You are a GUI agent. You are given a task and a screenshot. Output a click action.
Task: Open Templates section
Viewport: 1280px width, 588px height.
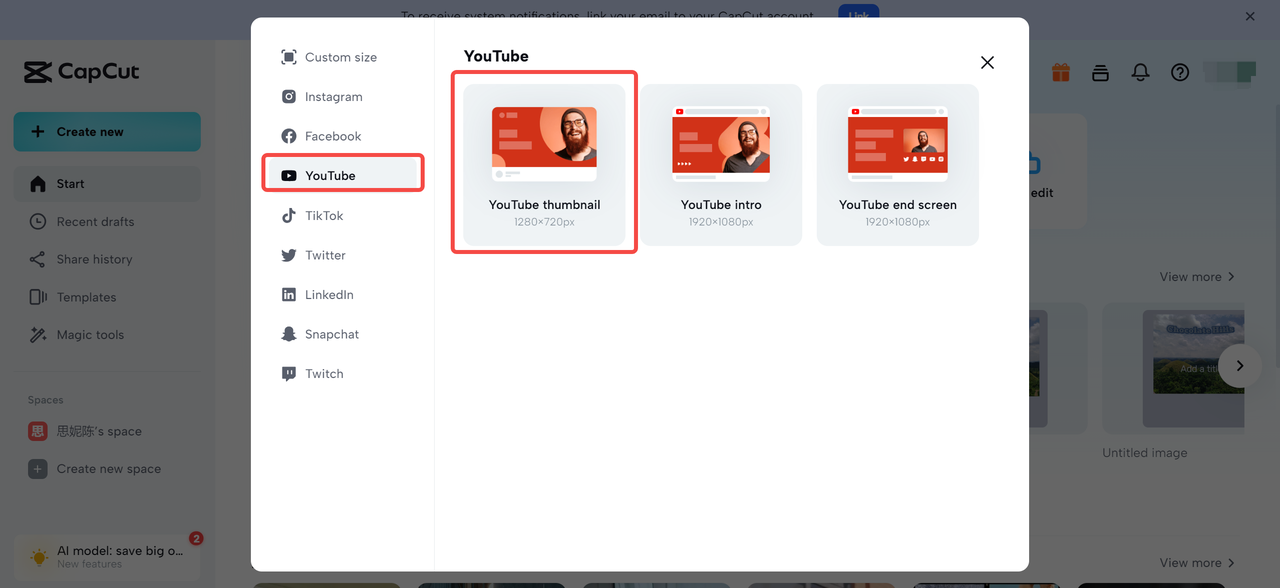[107, 297]
